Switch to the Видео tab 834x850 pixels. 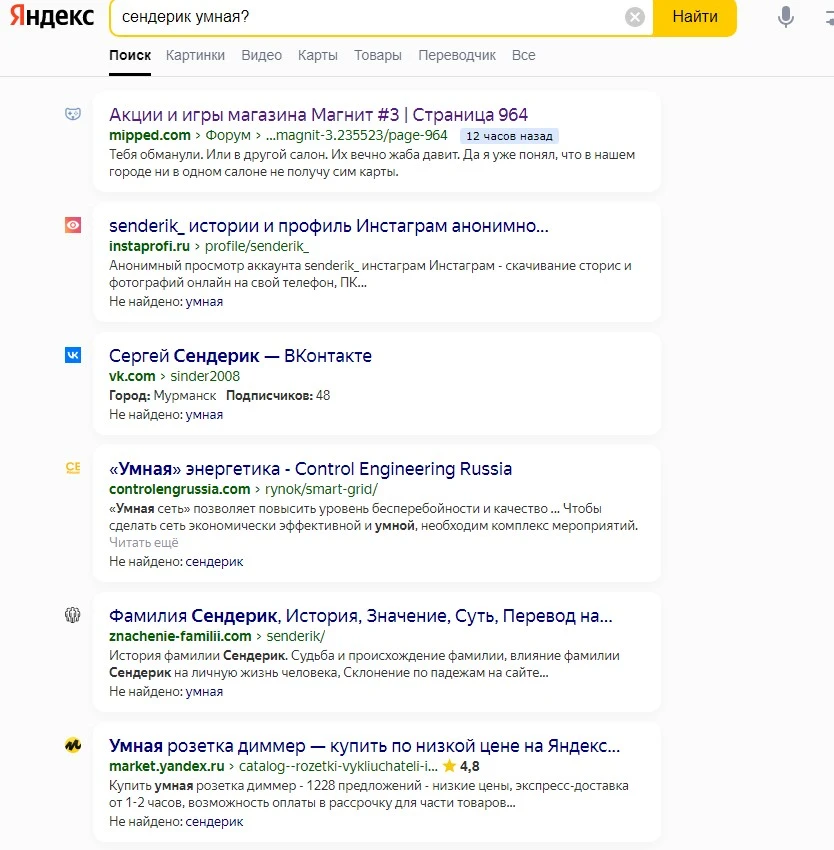pos(261,55)
